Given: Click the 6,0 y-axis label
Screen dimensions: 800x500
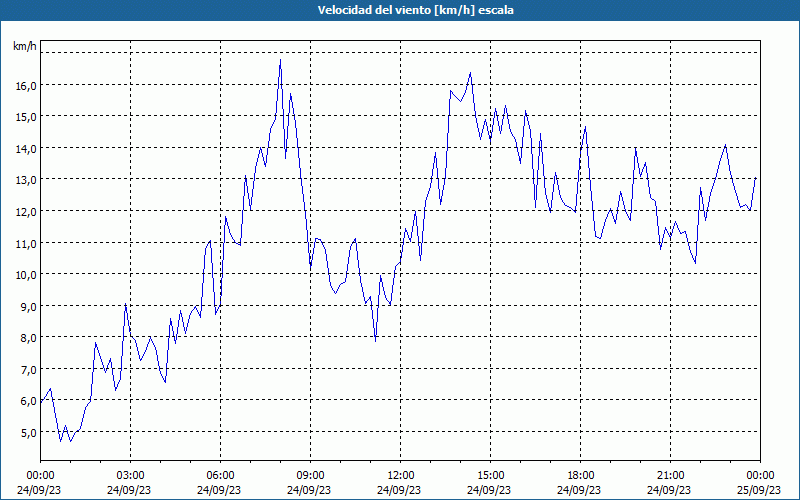Looking at the screenshot, I should point(28,401).
